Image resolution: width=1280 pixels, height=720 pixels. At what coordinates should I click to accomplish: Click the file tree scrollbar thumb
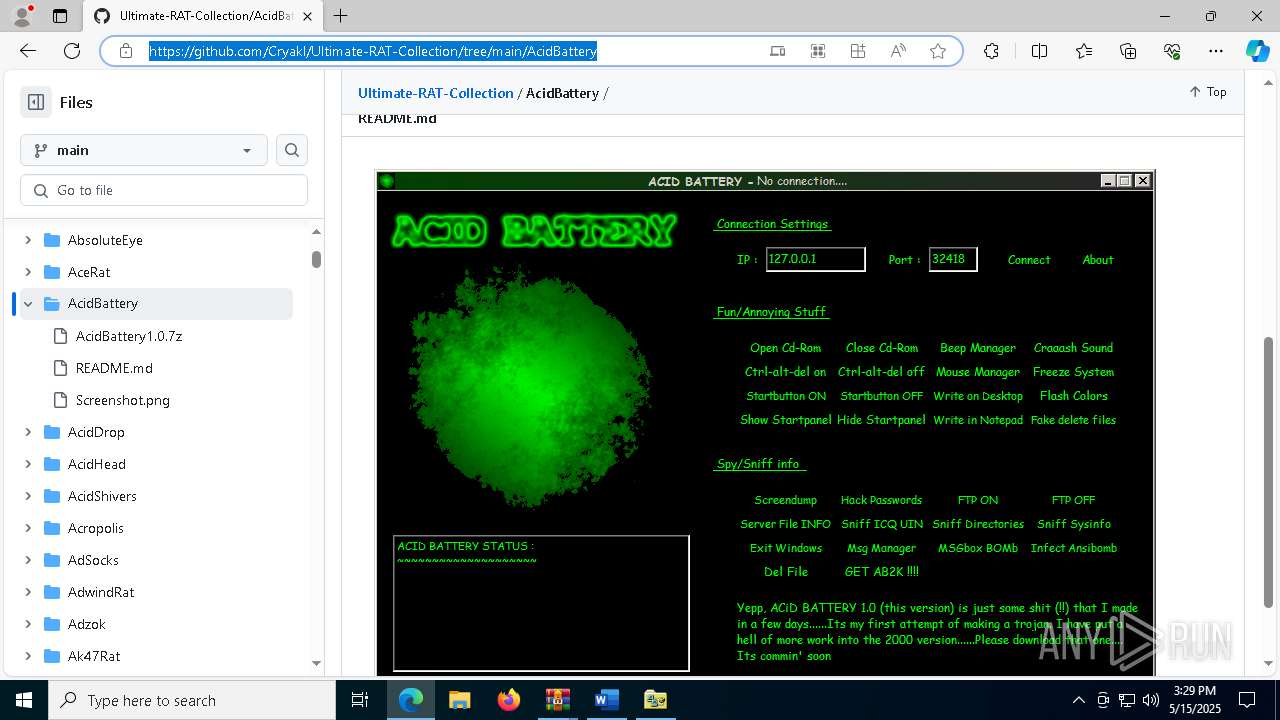pyautogui.click(x=316, y=259)
